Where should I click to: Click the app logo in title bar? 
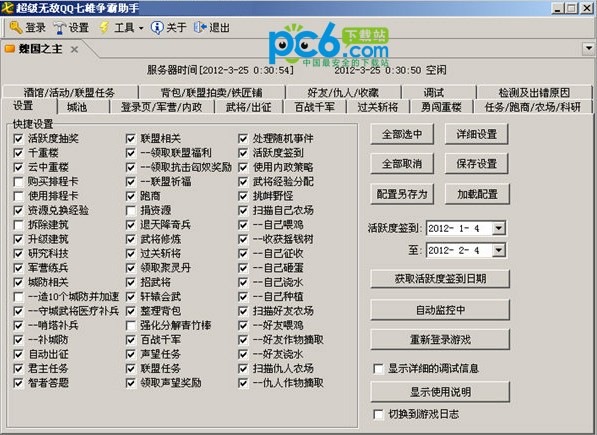(8, 8)
